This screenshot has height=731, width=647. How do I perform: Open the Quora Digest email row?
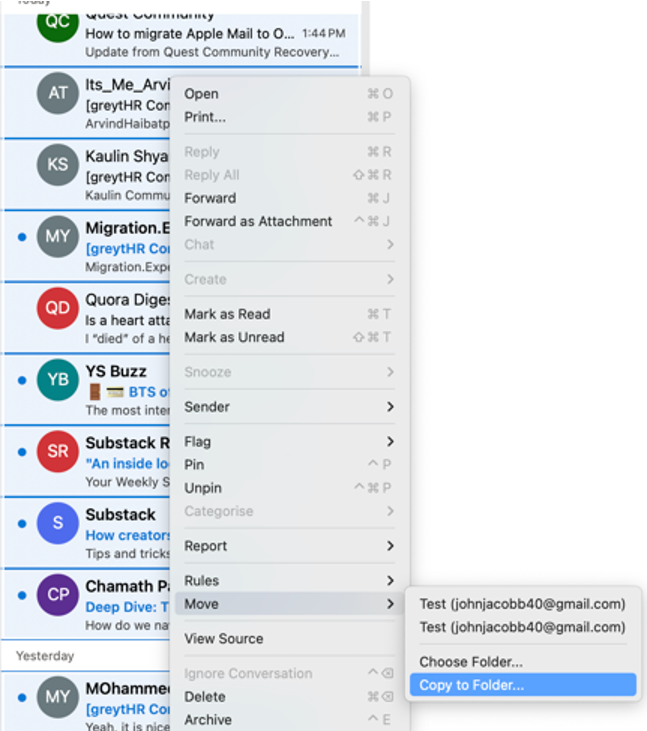click(87, 317)
